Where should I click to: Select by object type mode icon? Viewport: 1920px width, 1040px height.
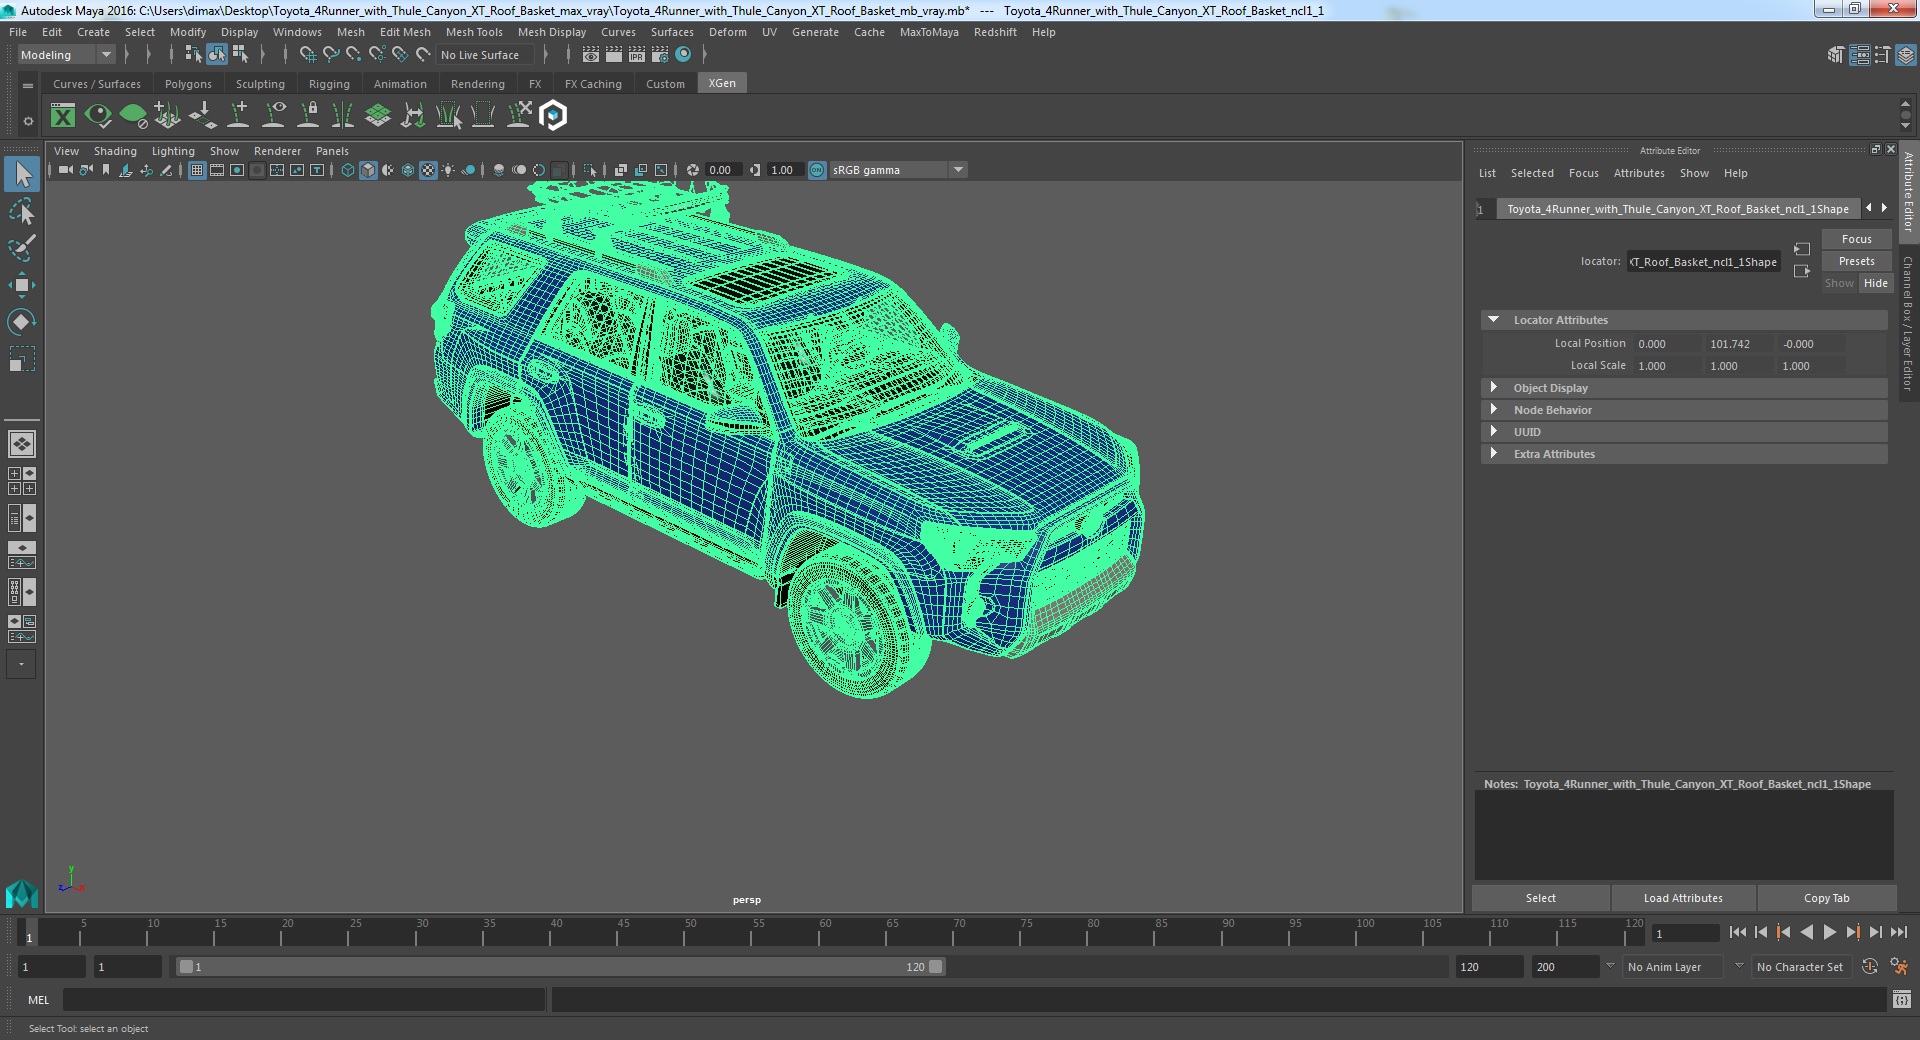[217, 55]
